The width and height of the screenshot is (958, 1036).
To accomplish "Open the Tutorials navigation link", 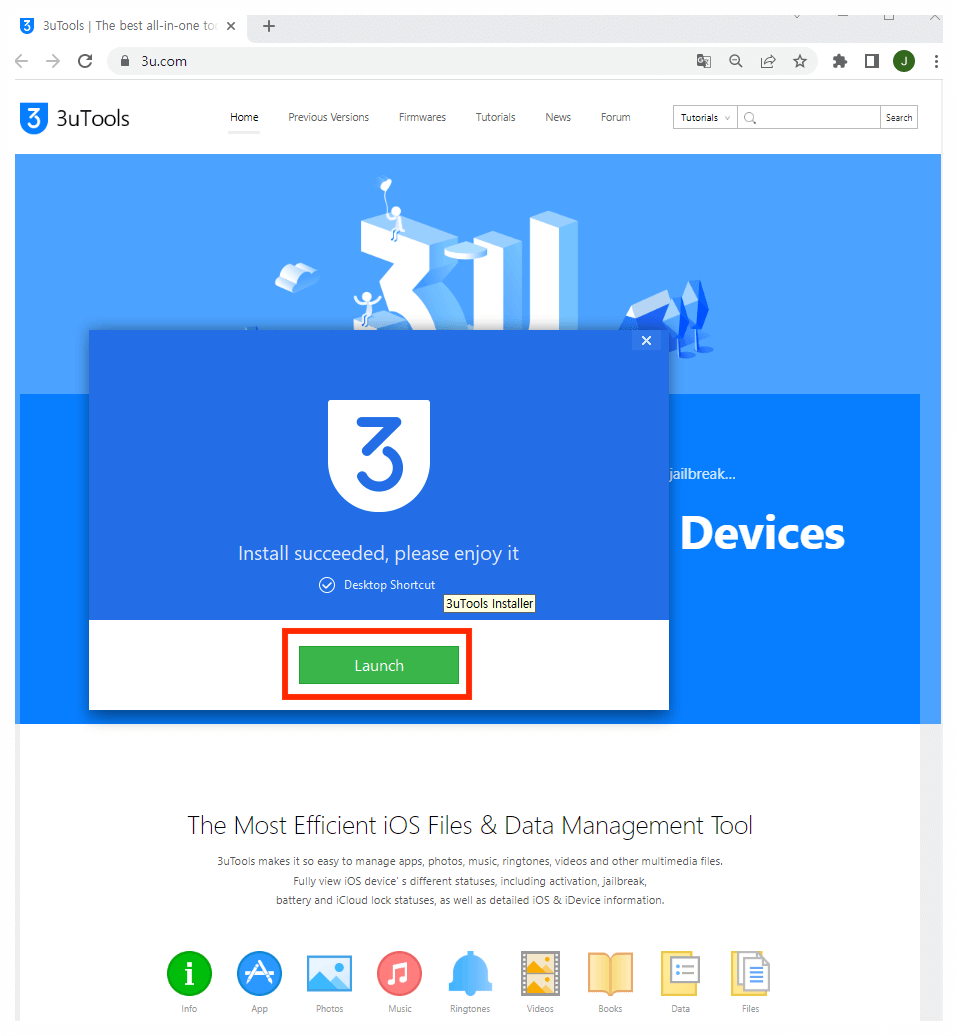I will click(496, 117).
